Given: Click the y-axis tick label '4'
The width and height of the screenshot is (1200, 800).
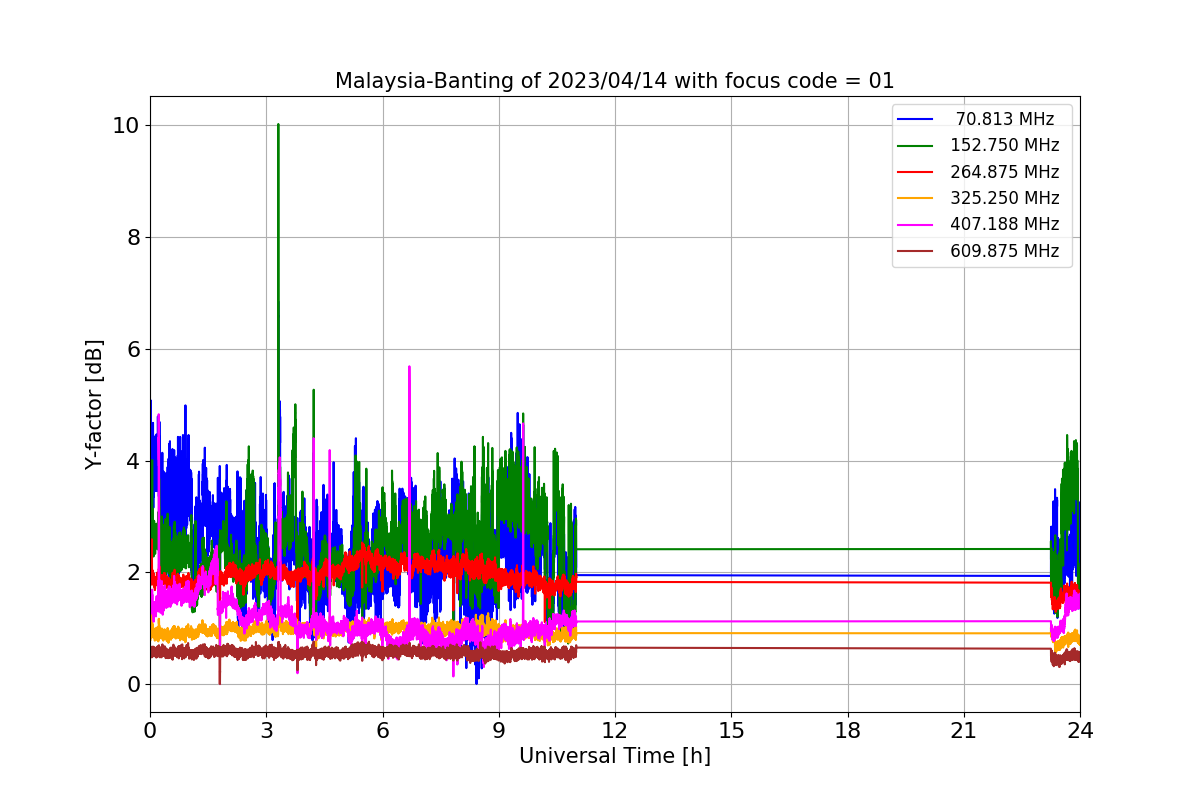Looking at the screenshot, I should pos(134,462).
